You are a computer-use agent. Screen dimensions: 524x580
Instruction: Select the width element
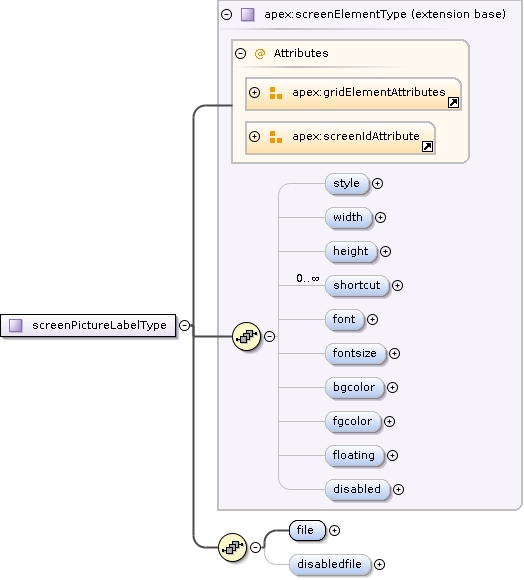click(x=349, y=218)
